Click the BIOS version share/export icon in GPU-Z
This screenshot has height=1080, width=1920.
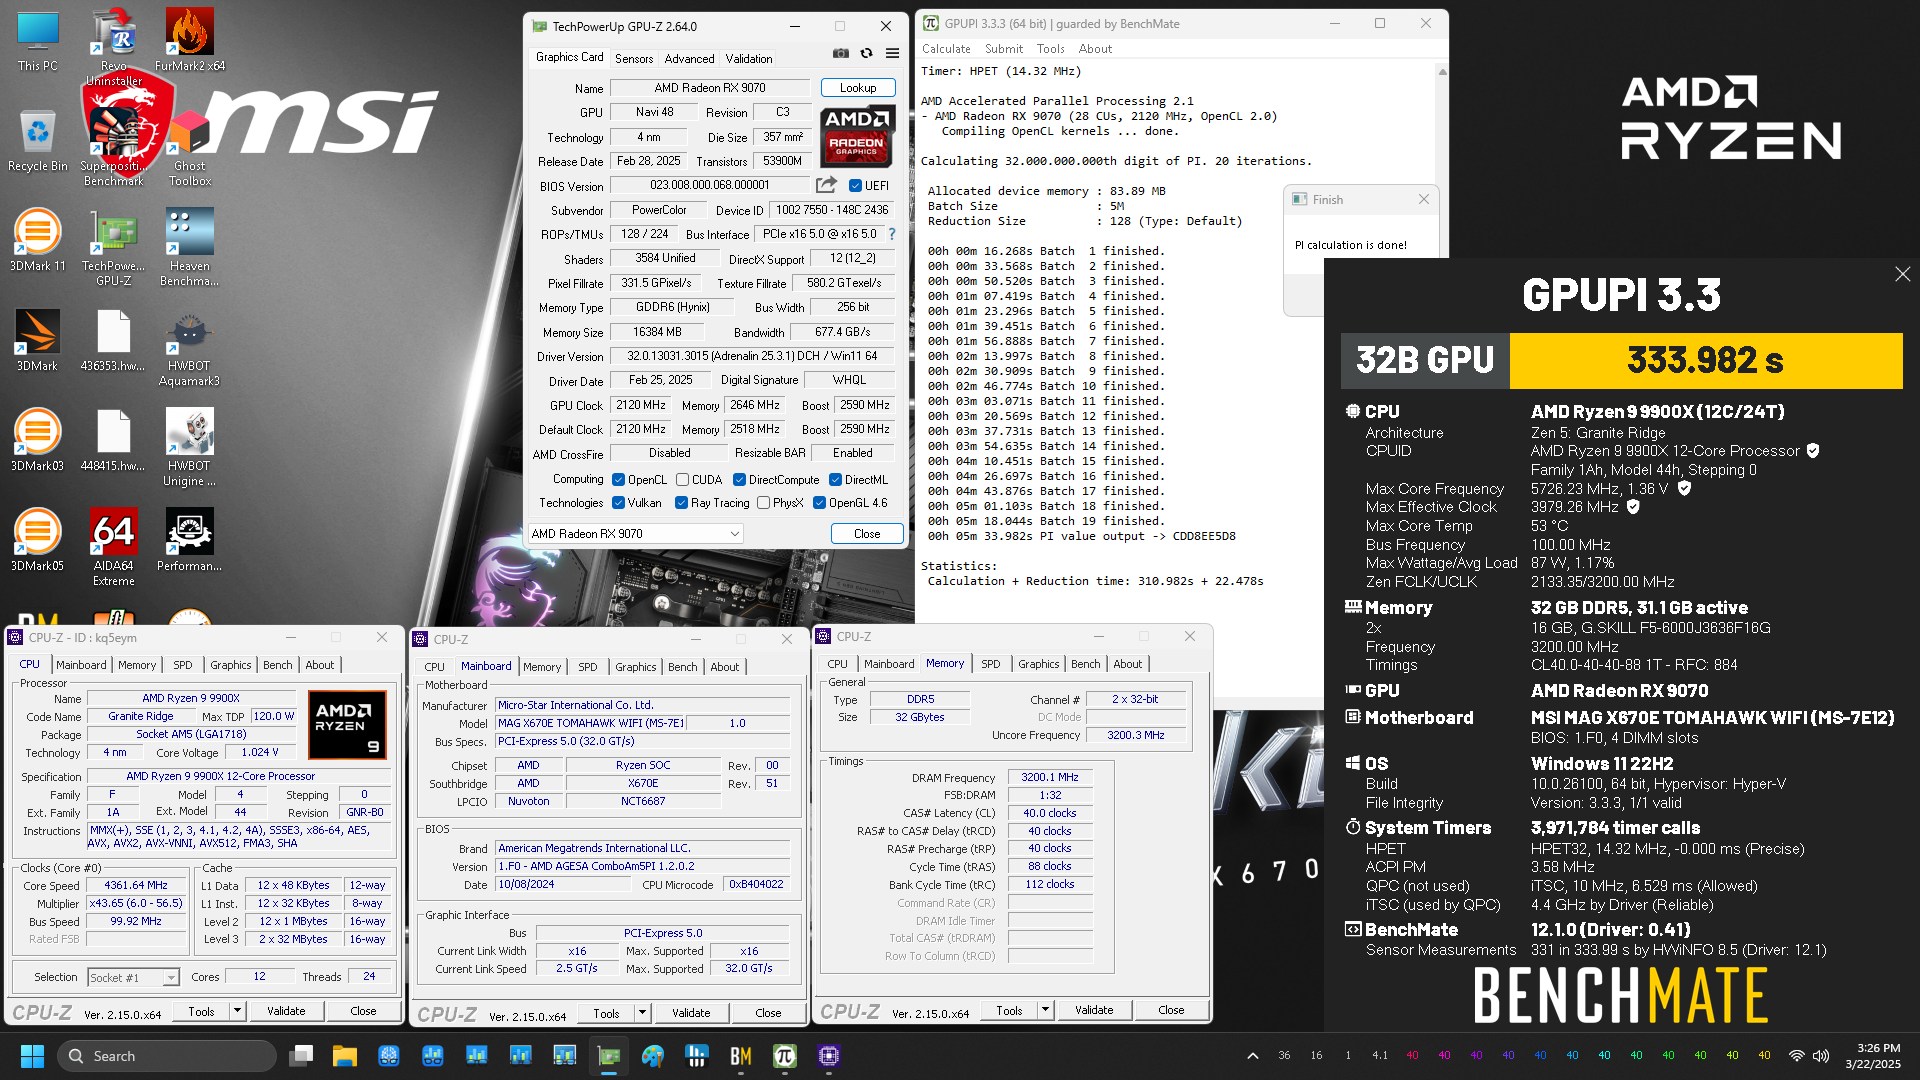click(826, 185)
